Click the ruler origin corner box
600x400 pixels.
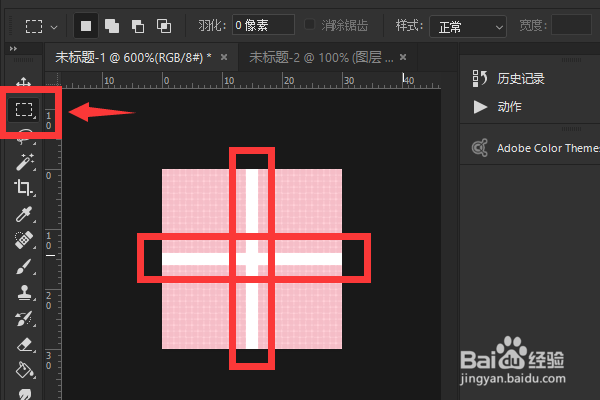click(x=53, y=80)
